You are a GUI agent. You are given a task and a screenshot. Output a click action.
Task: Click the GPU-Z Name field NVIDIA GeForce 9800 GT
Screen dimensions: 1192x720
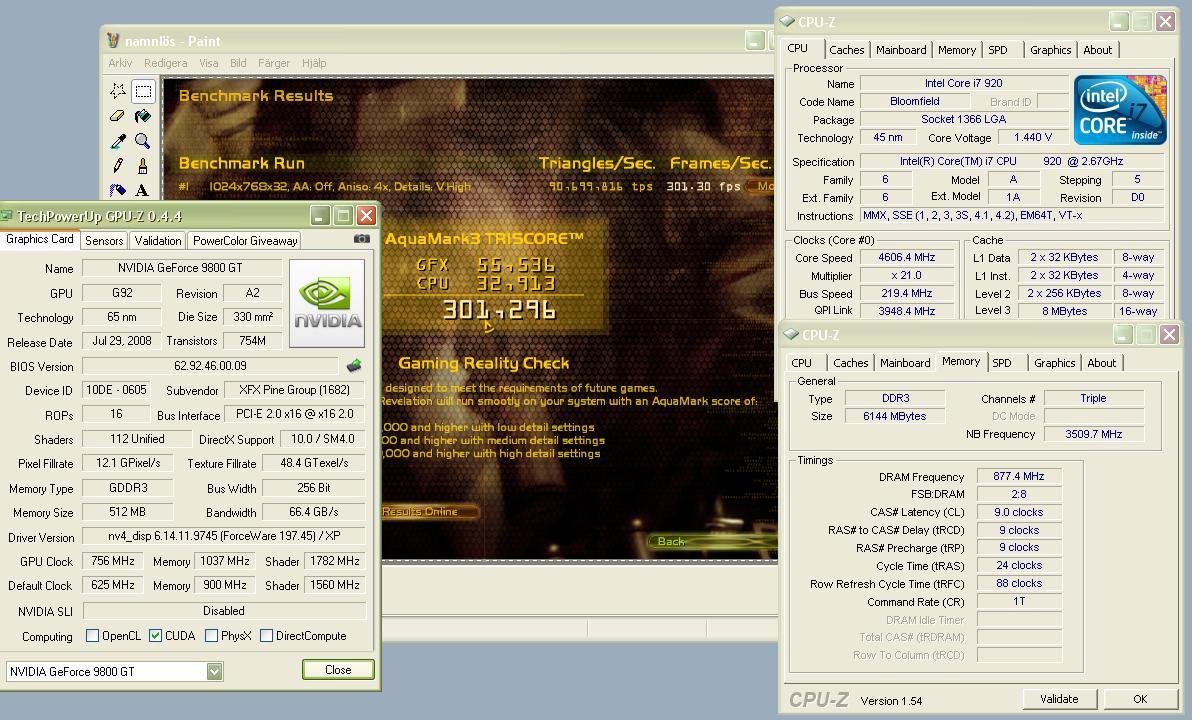180,268
